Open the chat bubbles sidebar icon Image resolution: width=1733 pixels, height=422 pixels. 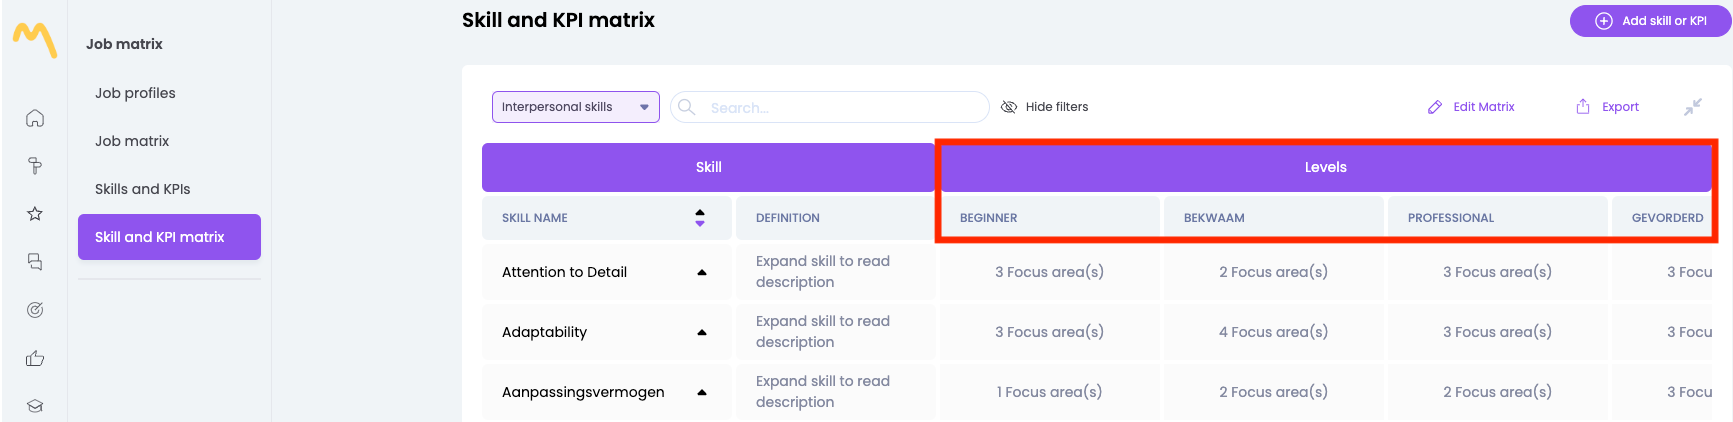pyautogui.click(x=35, y=262)
